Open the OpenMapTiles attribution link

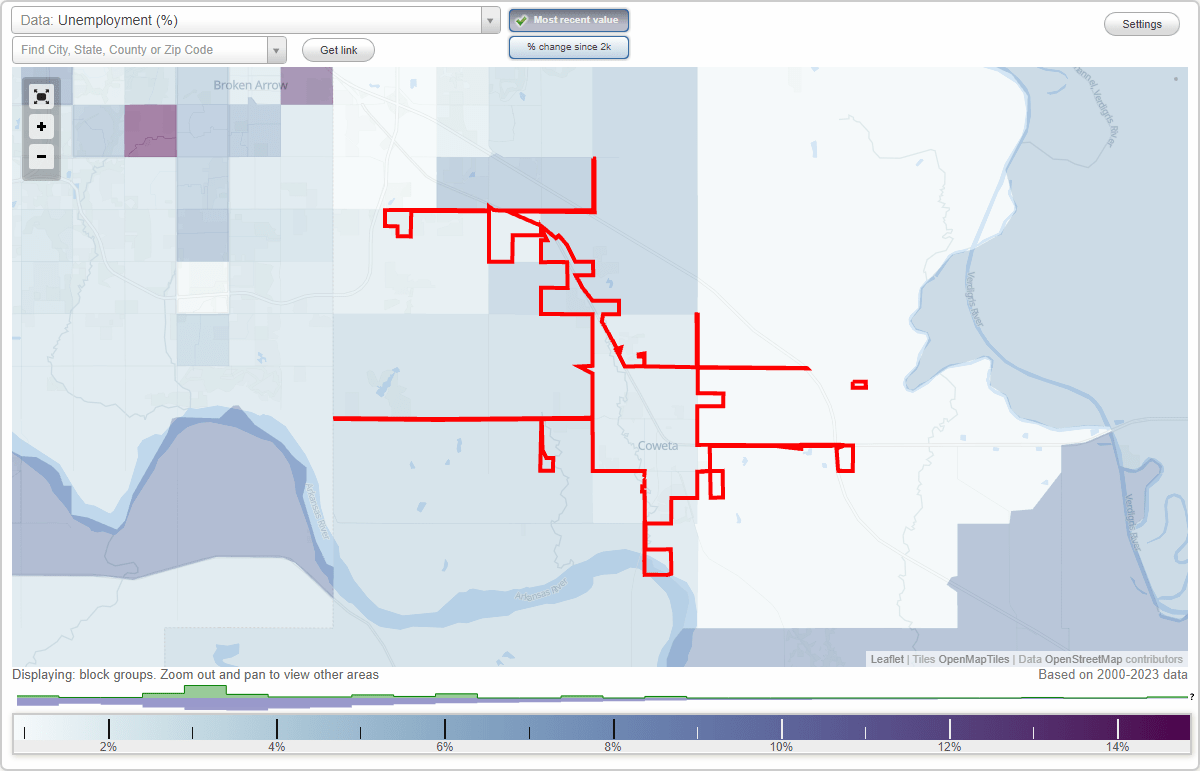[974, 659]
